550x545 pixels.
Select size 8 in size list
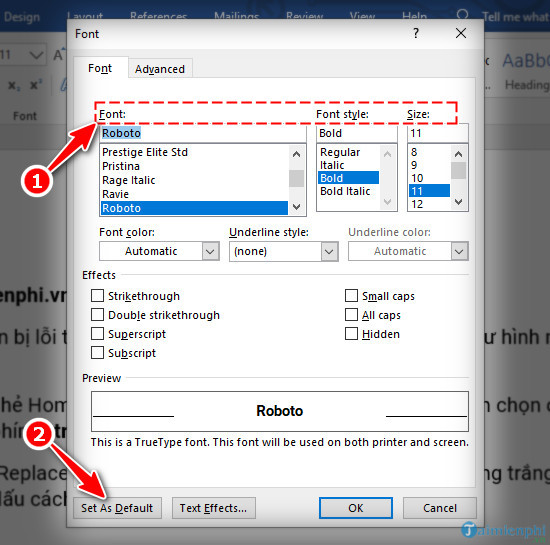tap(429, 152)
